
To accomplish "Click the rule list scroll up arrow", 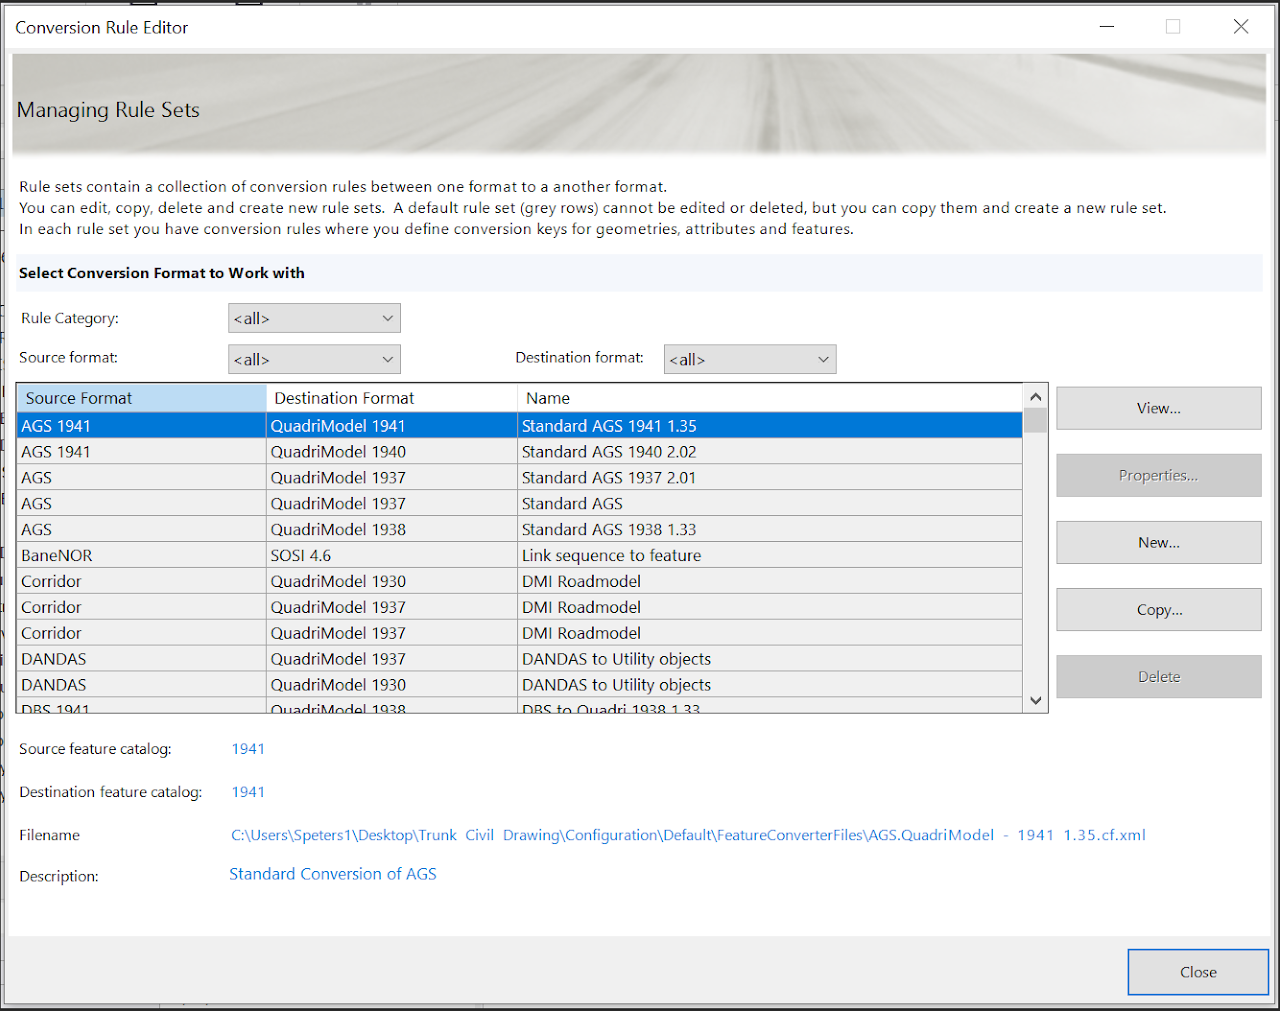I will [x=1036, y=397].
